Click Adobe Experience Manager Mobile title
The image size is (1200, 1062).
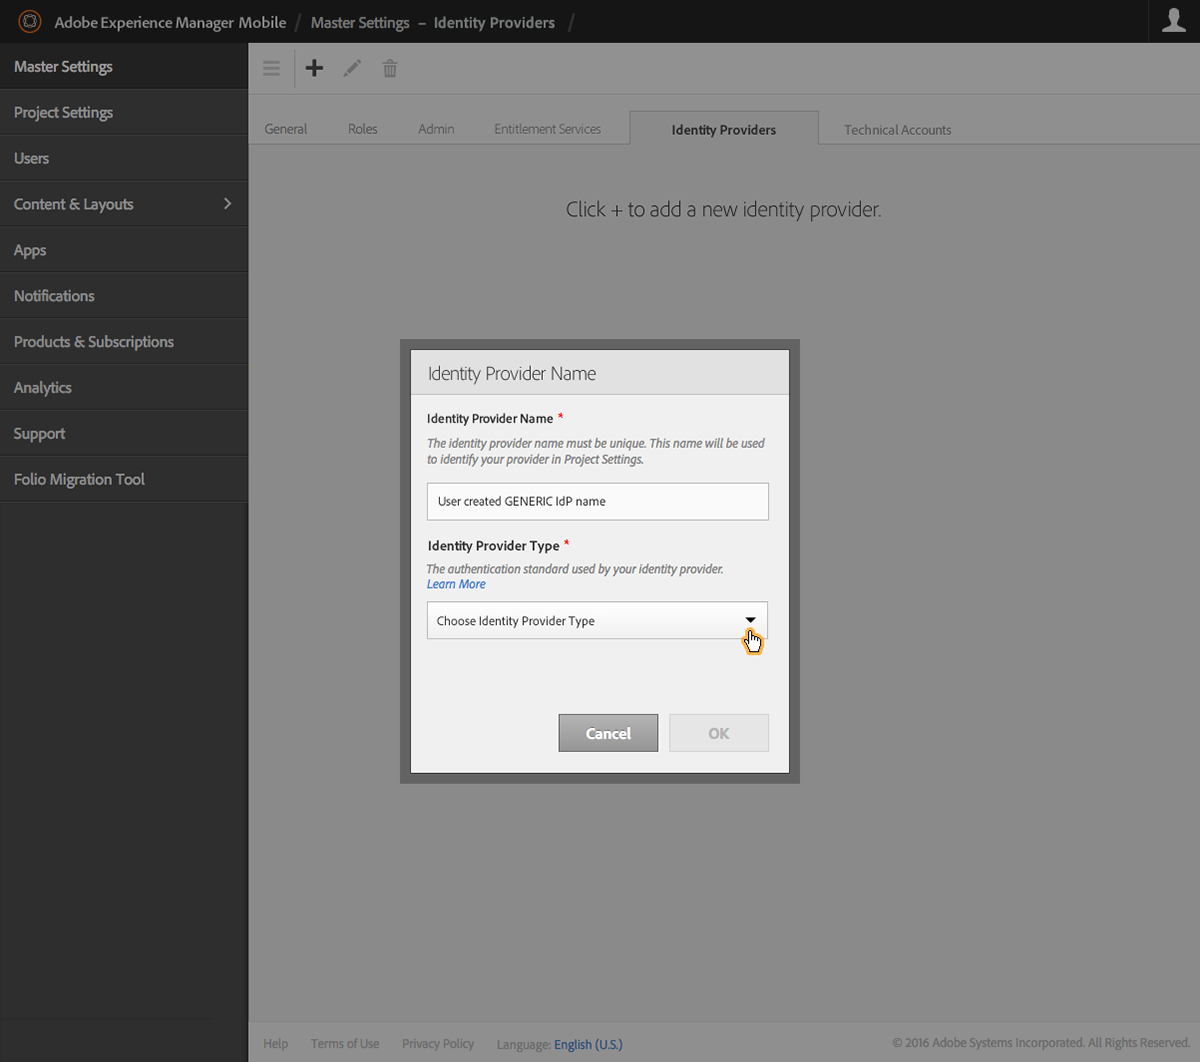[x=170, y=22]
